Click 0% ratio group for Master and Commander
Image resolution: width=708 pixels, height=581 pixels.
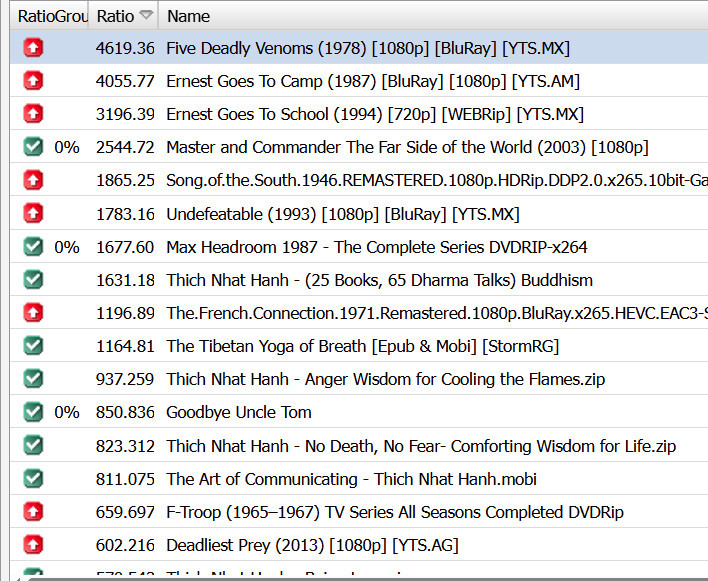pos(67,147)
